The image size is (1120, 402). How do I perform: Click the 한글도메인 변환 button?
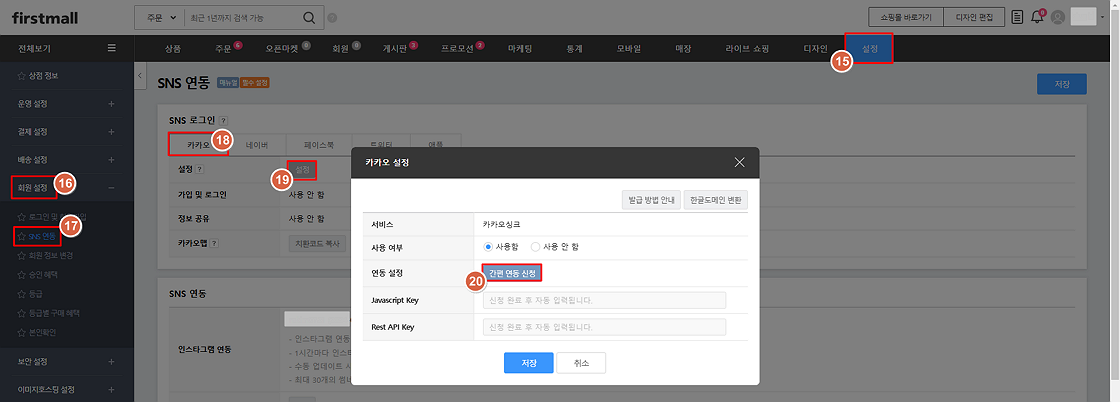(x=716, y=200)
